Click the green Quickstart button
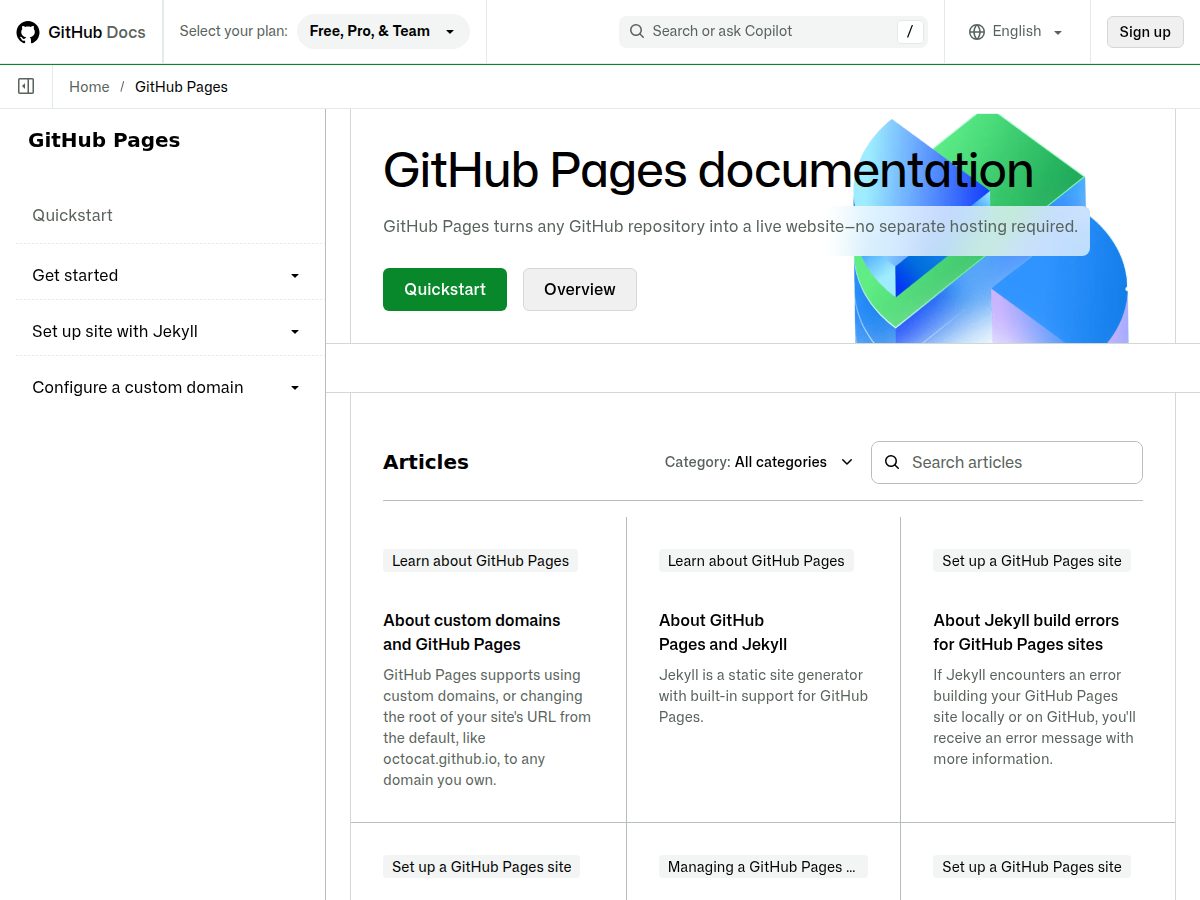 click(445, 289)
